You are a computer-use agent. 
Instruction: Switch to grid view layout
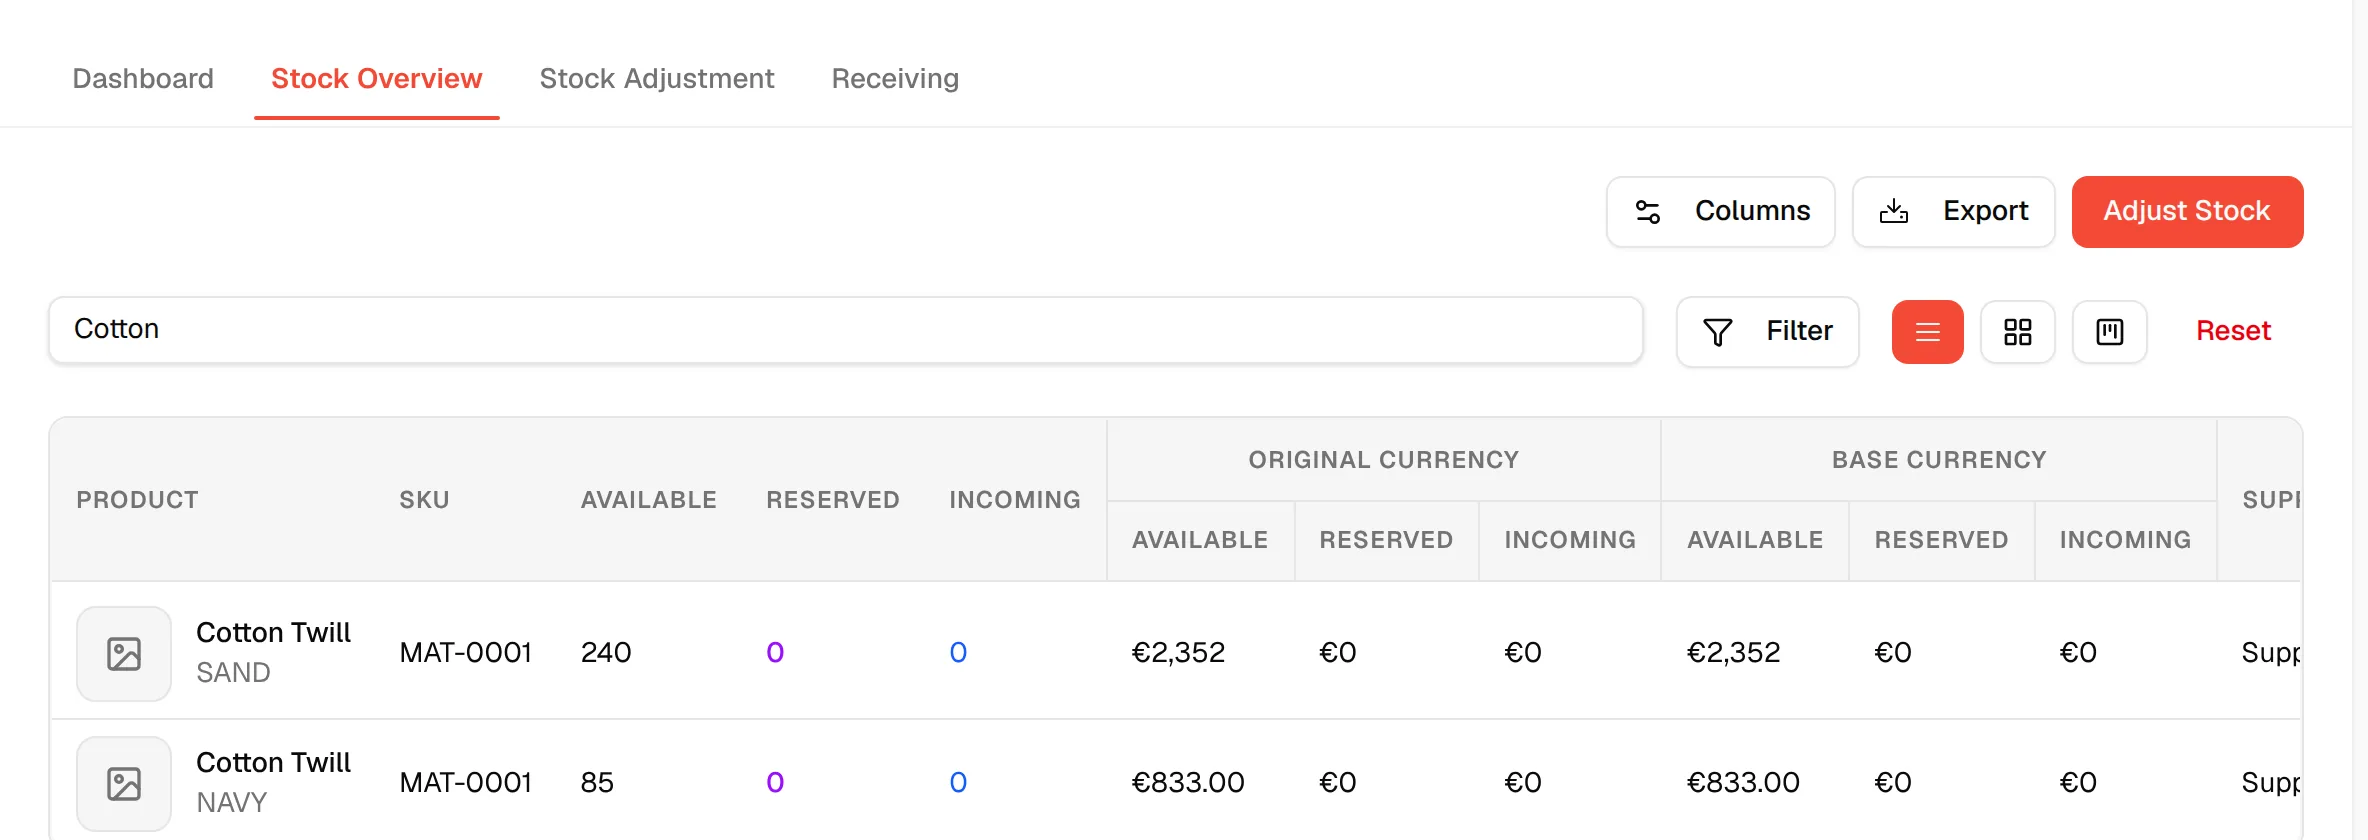click(2017, 332)
